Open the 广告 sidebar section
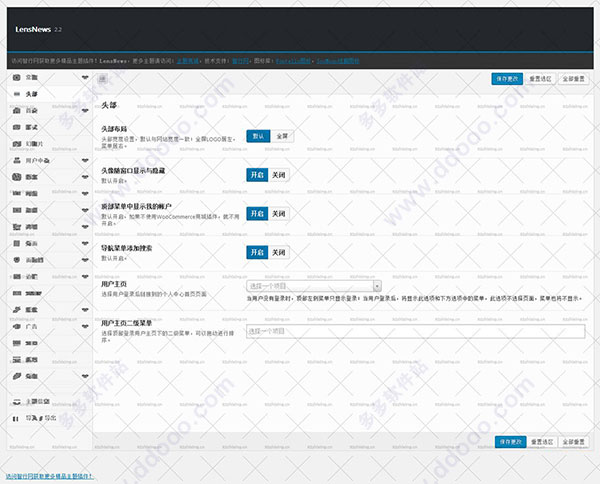Viewport: 600px width, 484px height. tap(50, 326)
